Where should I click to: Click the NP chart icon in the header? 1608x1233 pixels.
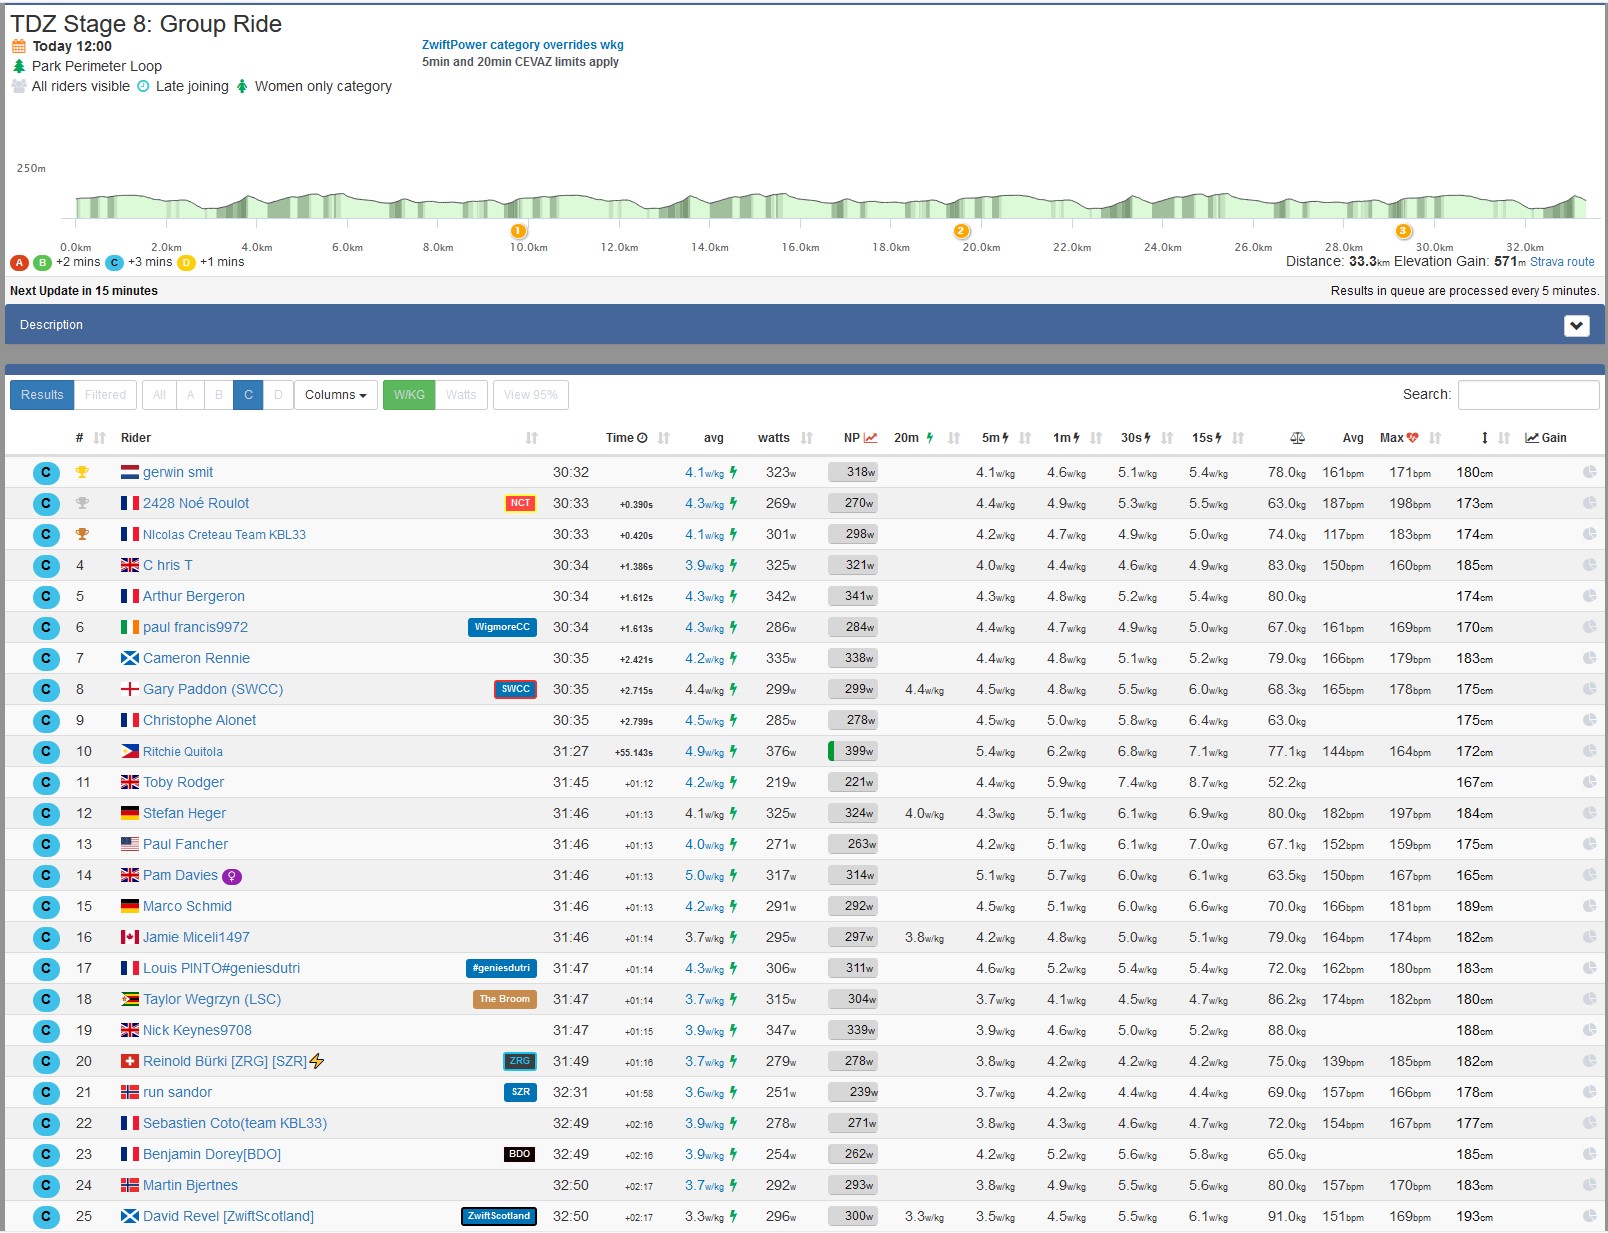(x=870, y=438)
